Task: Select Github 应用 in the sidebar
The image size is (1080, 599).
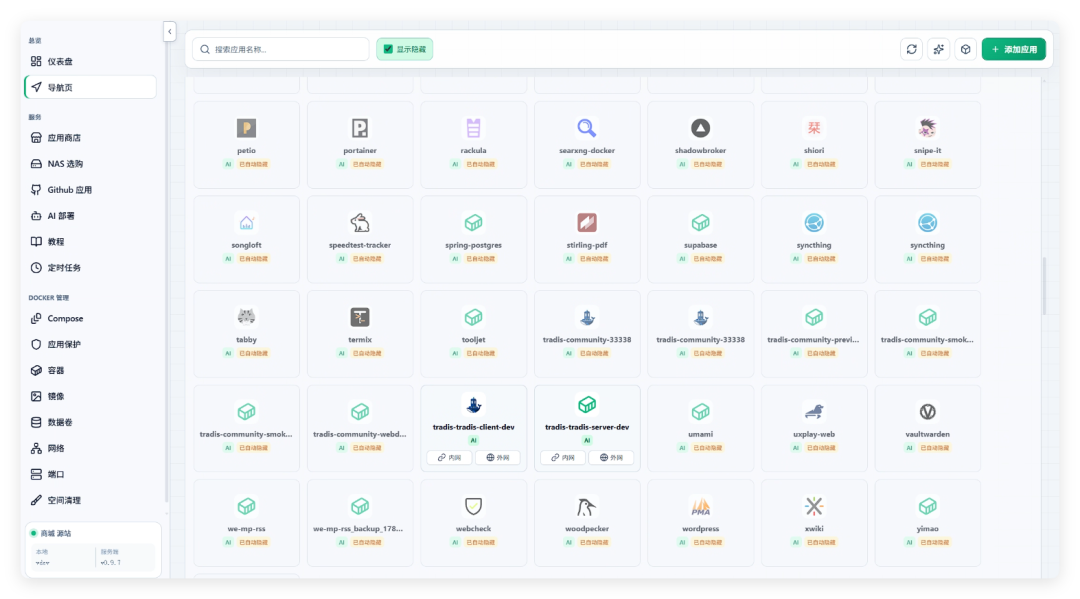Action: tap(90, 190)
